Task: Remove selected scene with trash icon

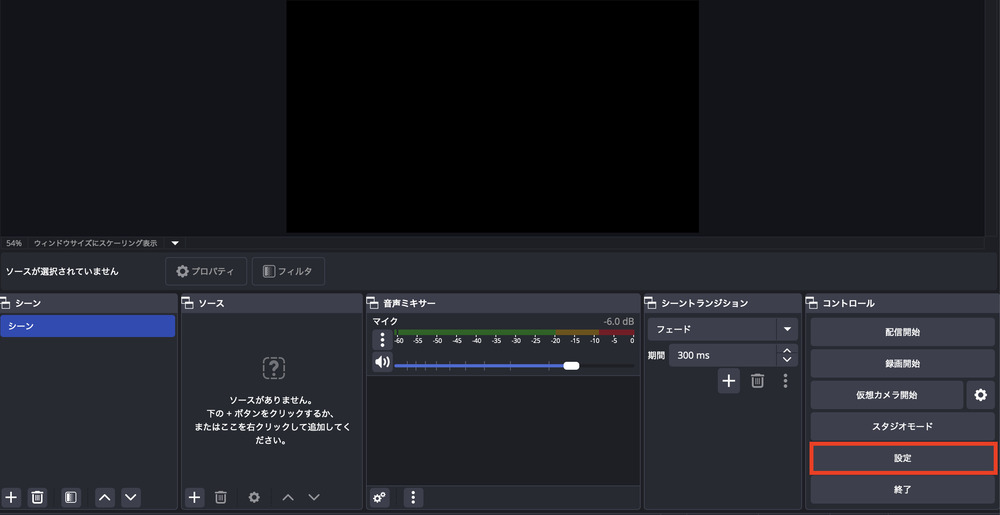Action: 38,497
